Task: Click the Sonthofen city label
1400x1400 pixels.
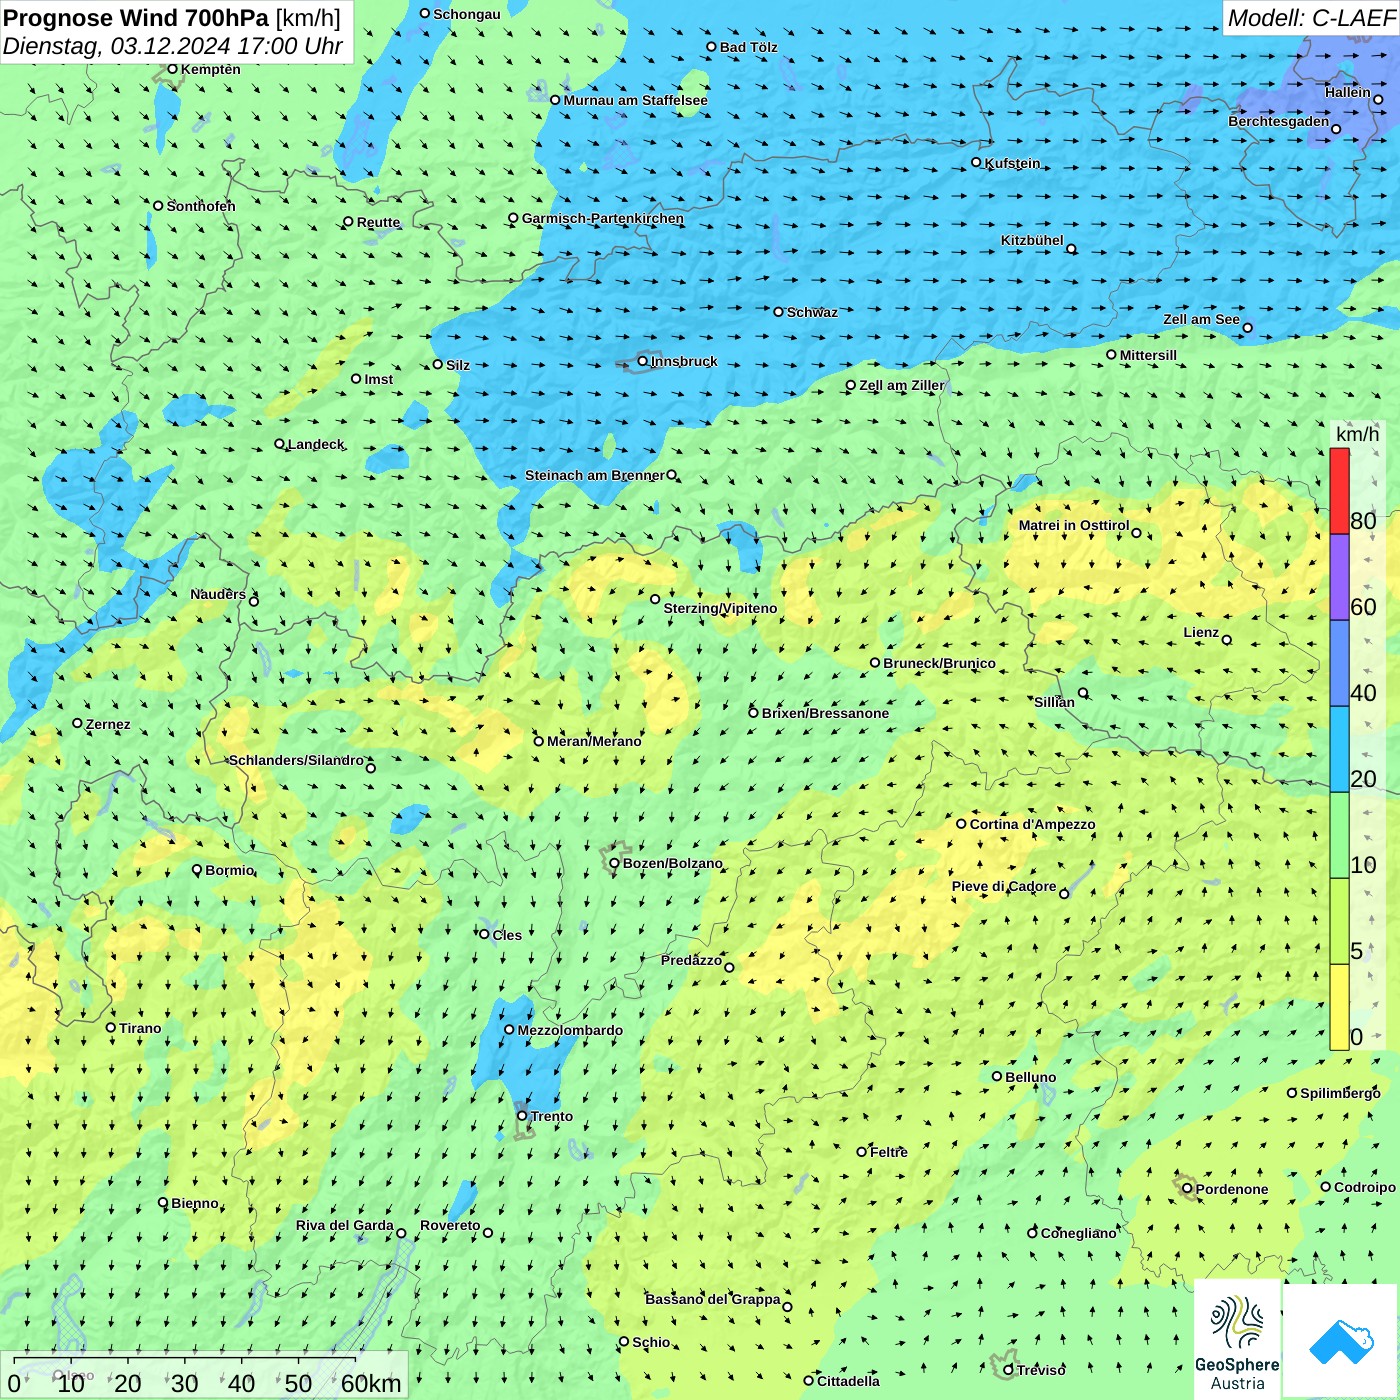Action: pos(201,206)
